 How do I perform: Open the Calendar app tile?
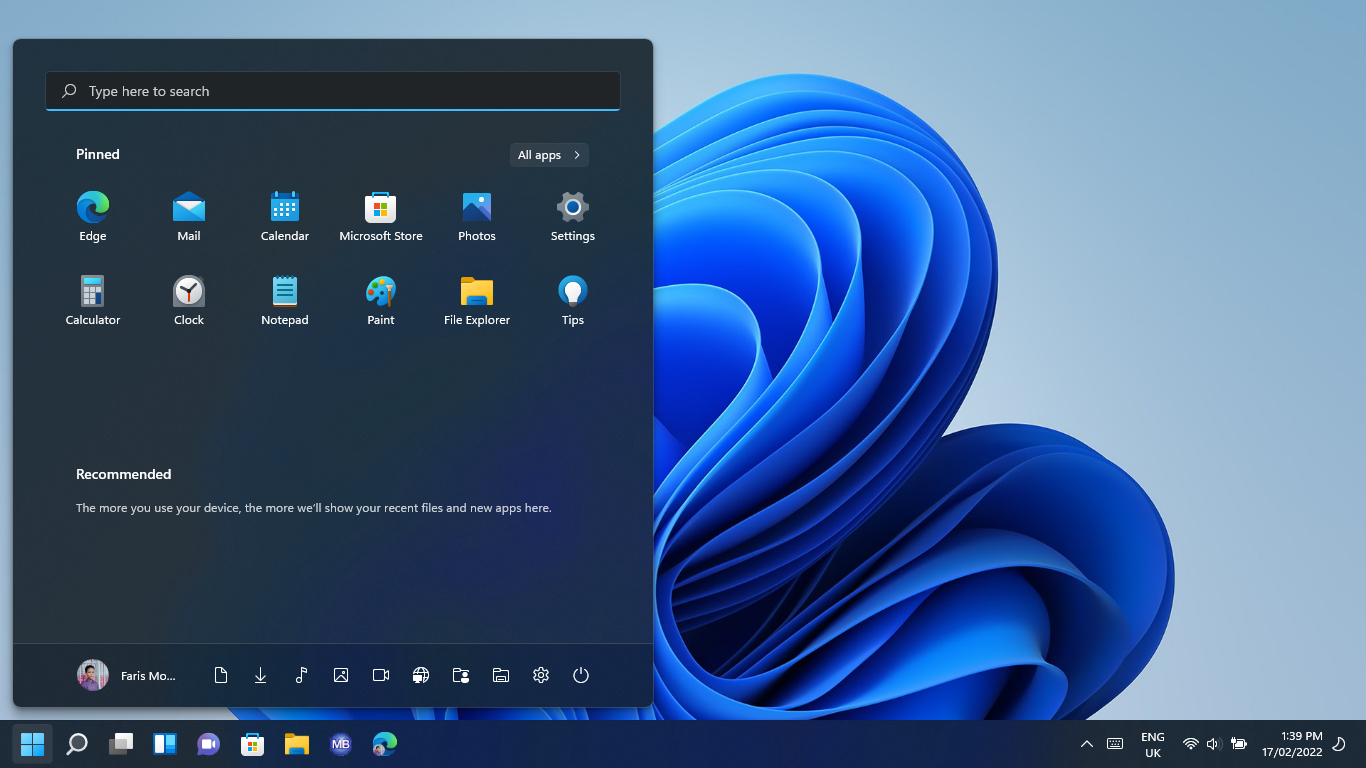[285, 217]
